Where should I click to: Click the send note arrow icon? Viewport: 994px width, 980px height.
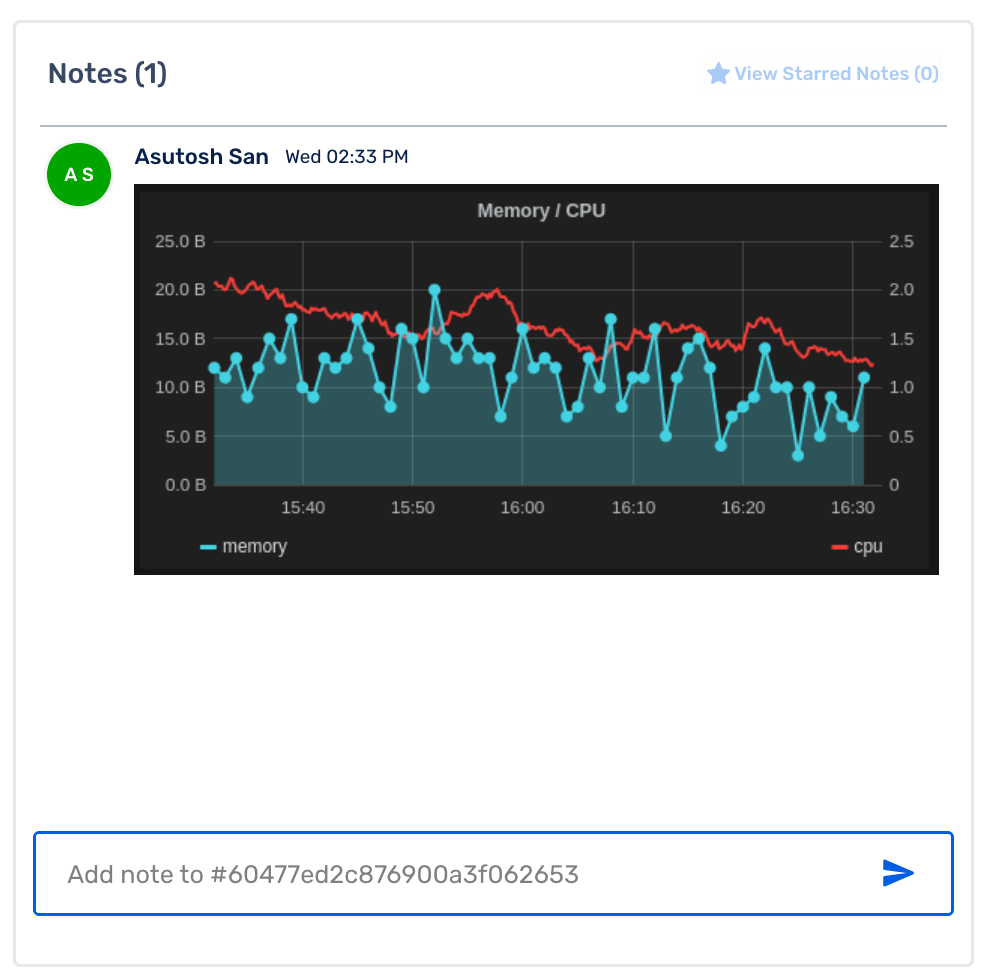tap(898, 873)
